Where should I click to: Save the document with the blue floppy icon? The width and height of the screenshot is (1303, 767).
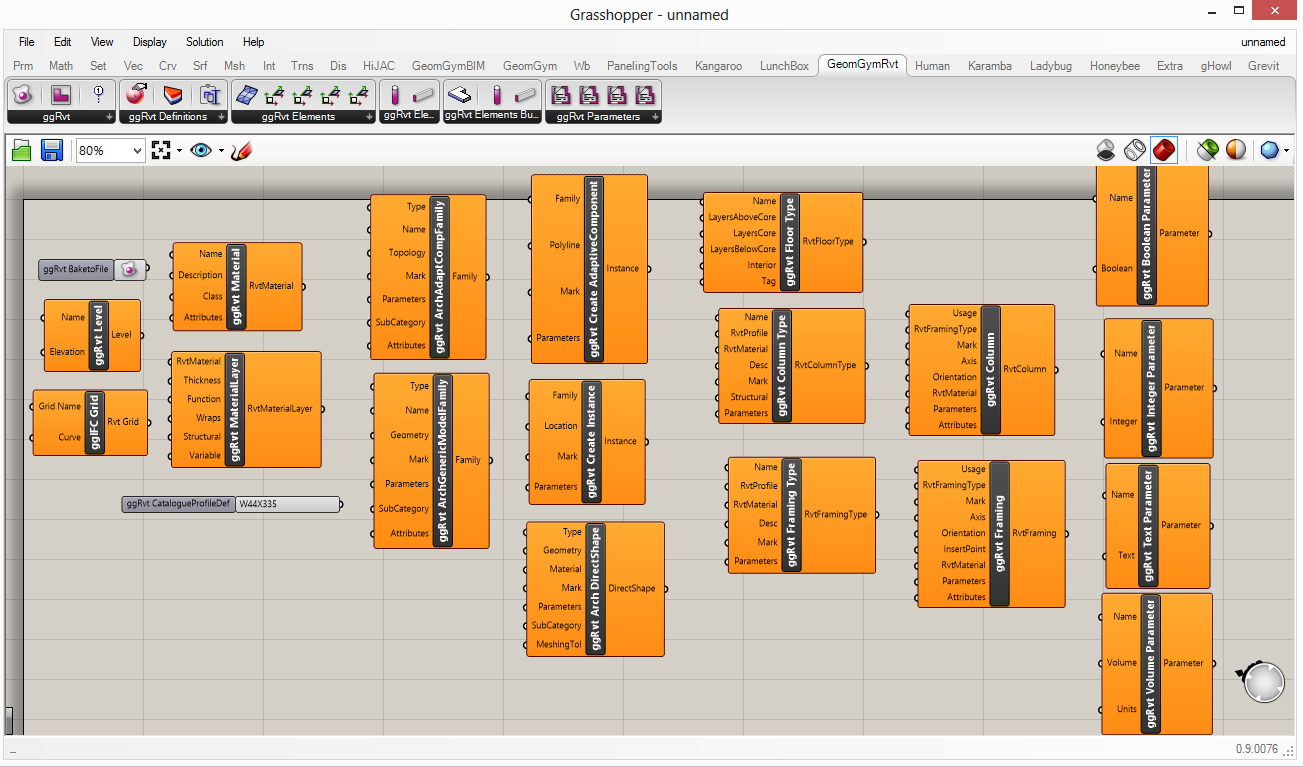pyautogui.click(x=52, y=150)
